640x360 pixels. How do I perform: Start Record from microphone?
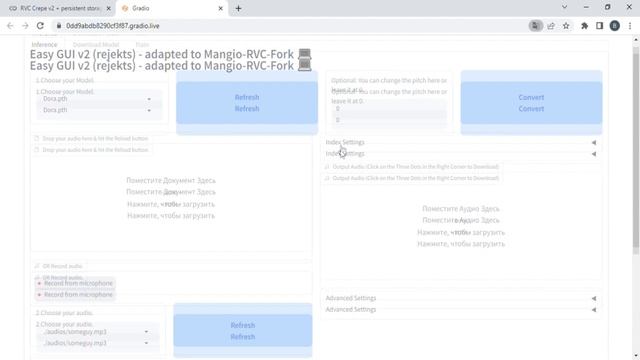click(x=75, y=289)
